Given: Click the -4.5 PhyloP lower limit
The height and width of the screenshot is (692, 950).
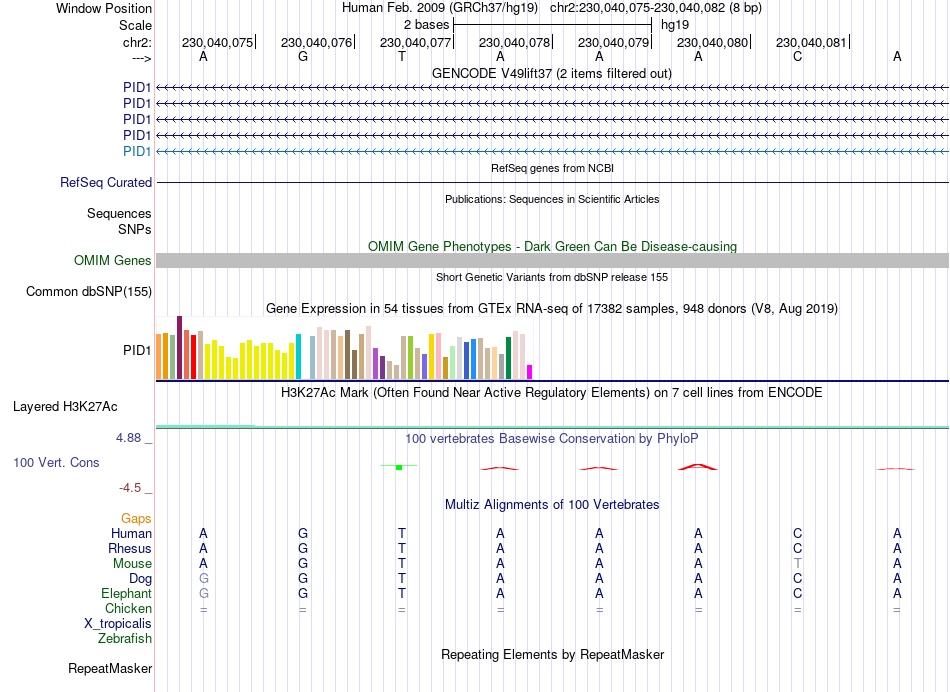Looking at the screenshot, I should 130,488.
